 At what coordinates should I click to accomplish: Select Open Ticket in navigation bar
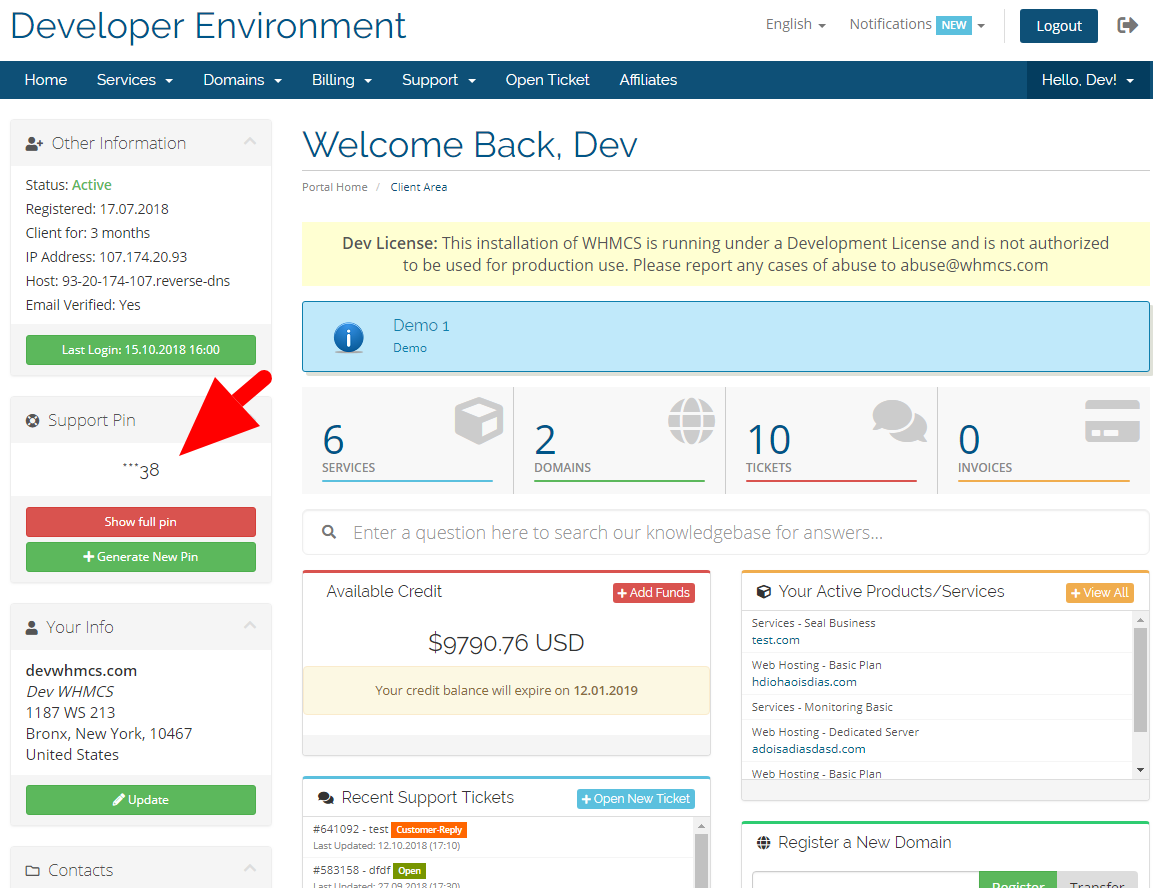click(547, 80)
